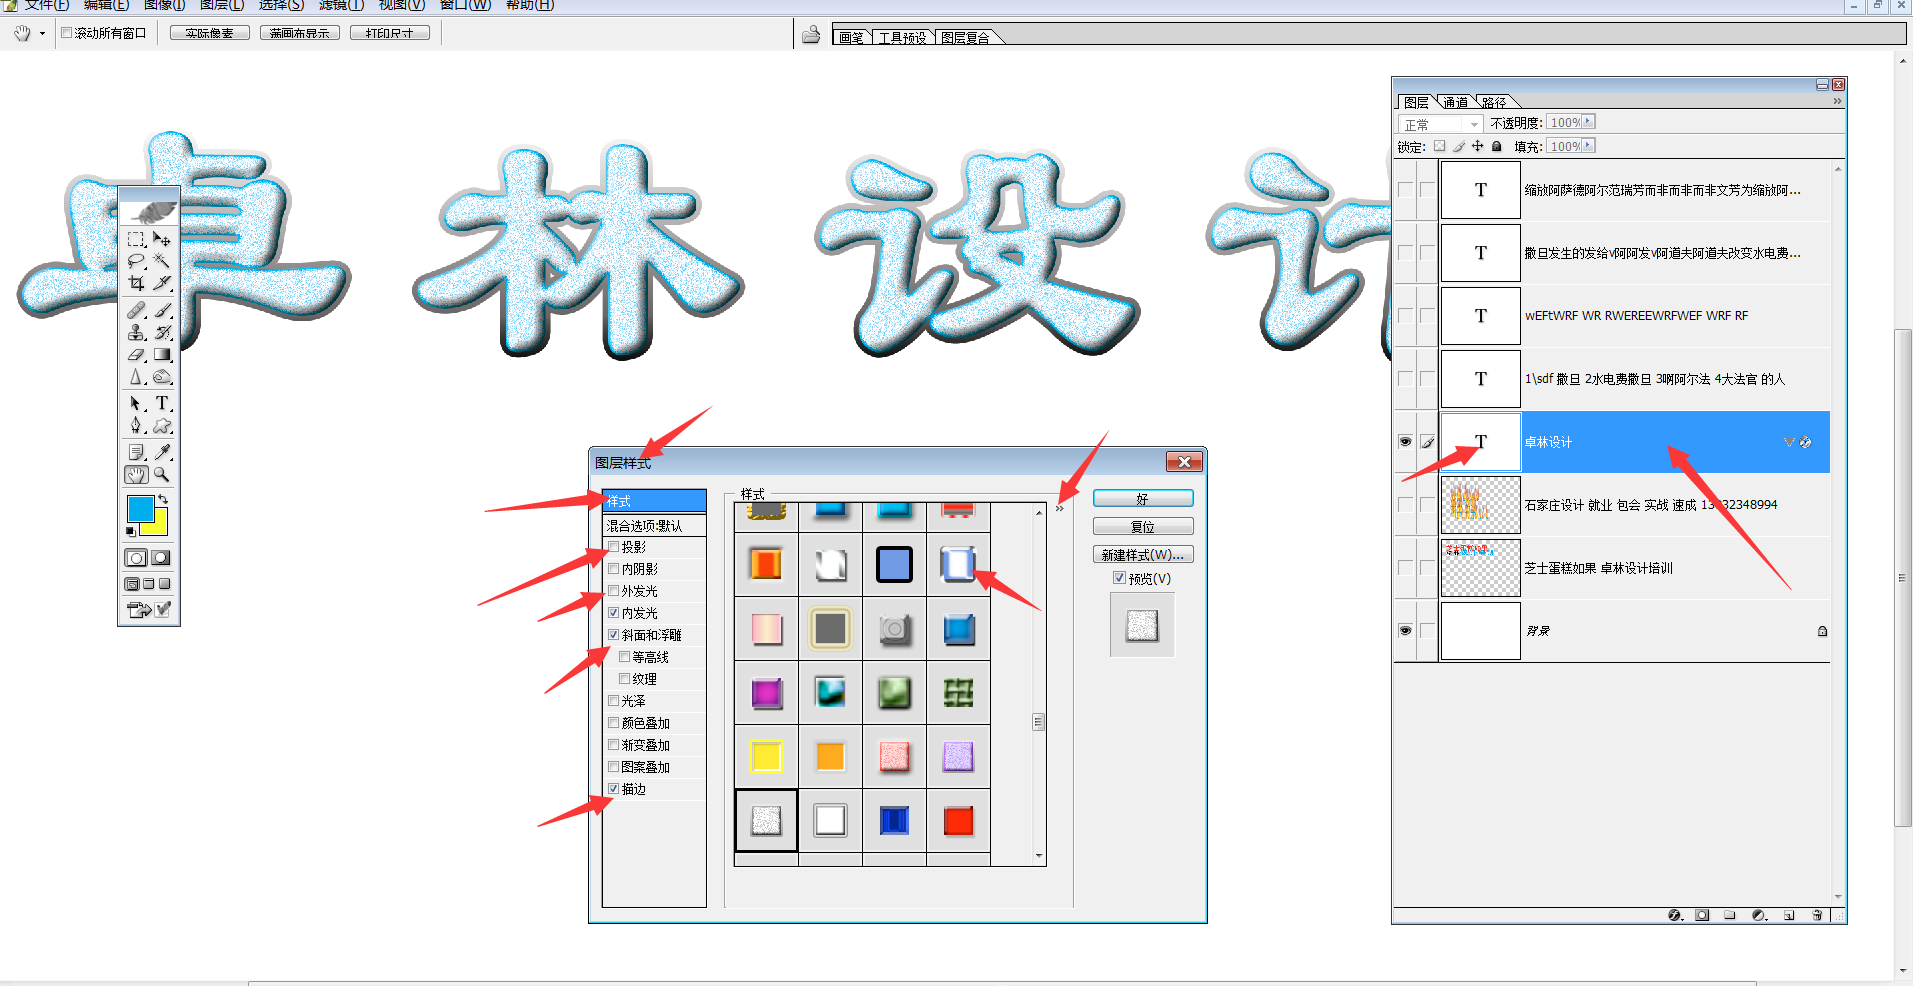This screenshot has height=986, width=1913.
Task: Select the Eyedropper tool
Action: pos(162,453)
